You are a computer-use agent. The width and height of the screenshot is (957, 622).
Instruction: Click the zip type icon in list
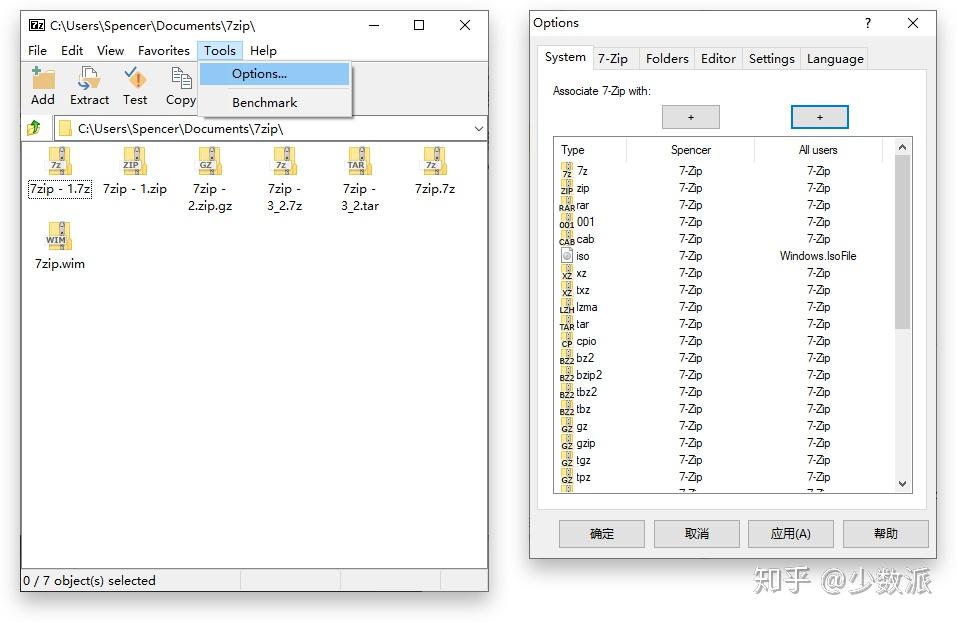pyautogui.click(x=567, y=187)
